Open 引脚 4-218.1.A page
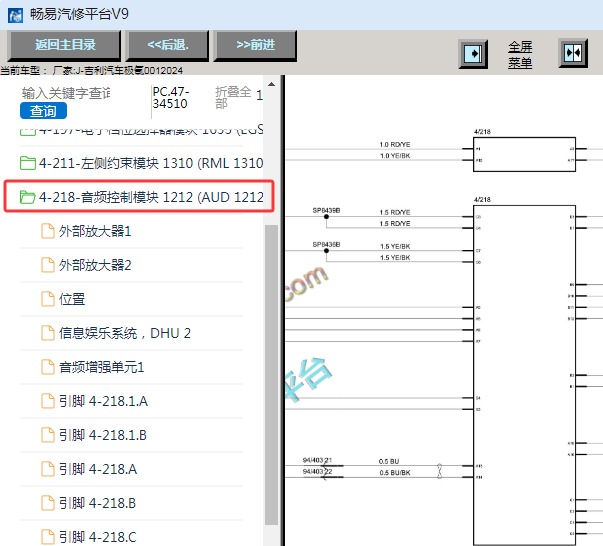This screenshot has height=546, width=603. pos(103,401)
